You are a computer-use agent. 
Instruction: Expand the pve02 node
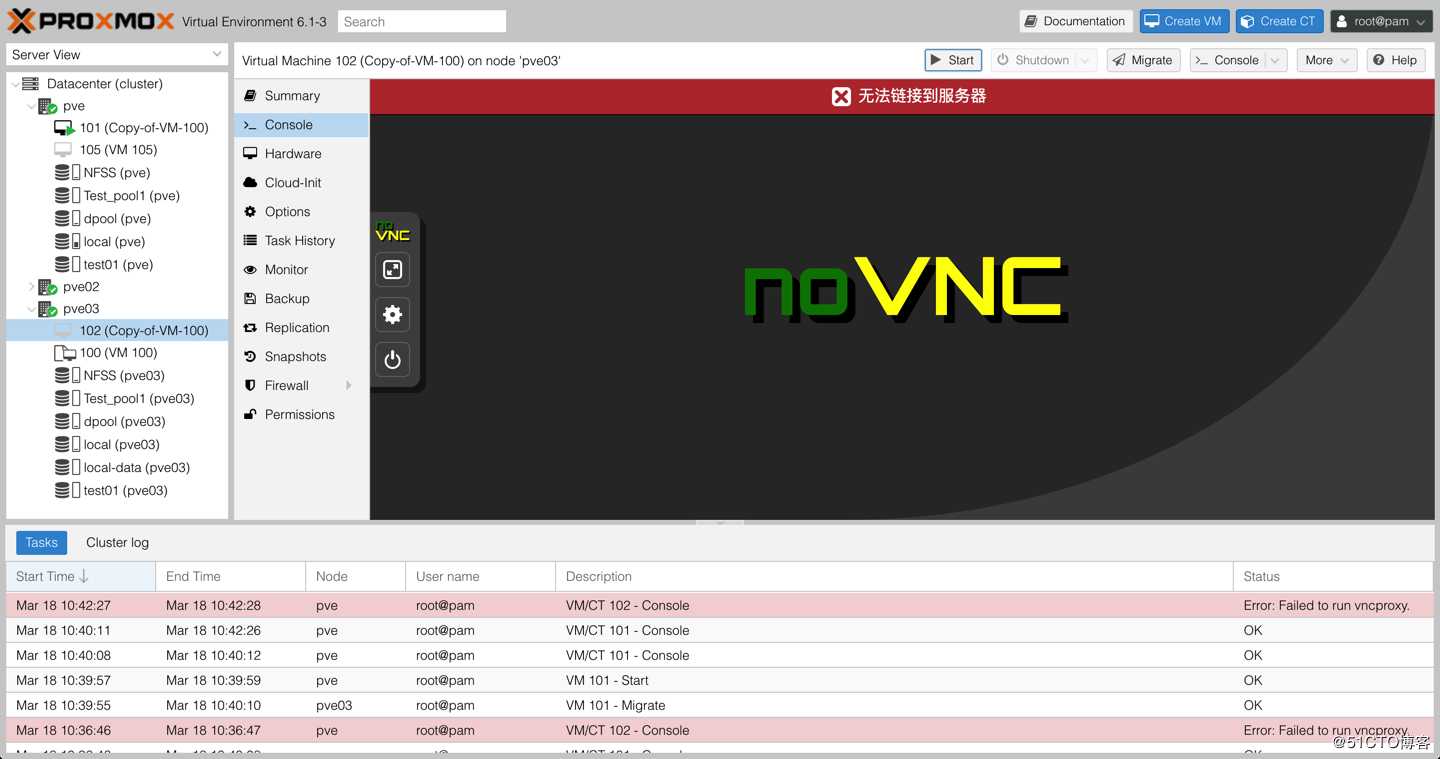(x=31, y=287)
